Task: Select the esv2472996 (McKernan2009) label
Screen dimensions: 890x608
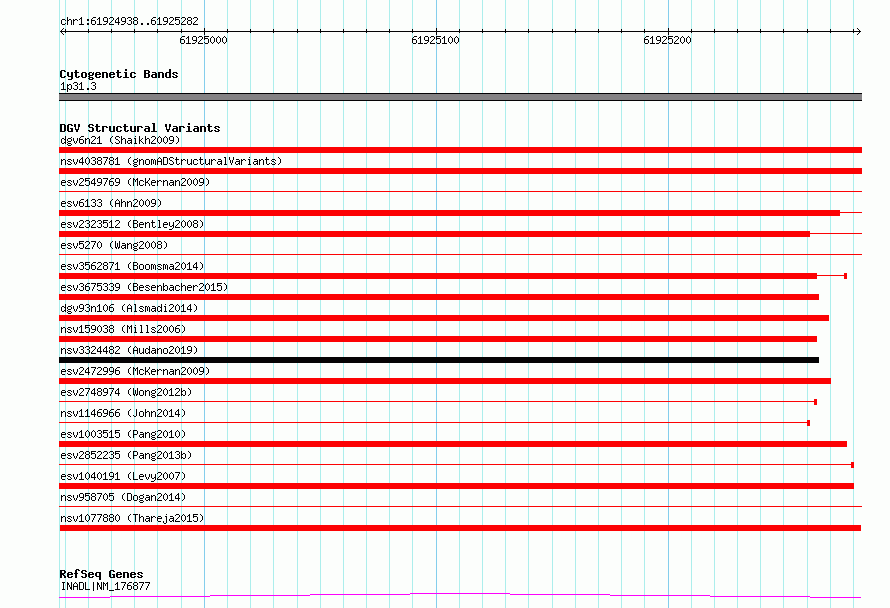Action: click(135, 371)
